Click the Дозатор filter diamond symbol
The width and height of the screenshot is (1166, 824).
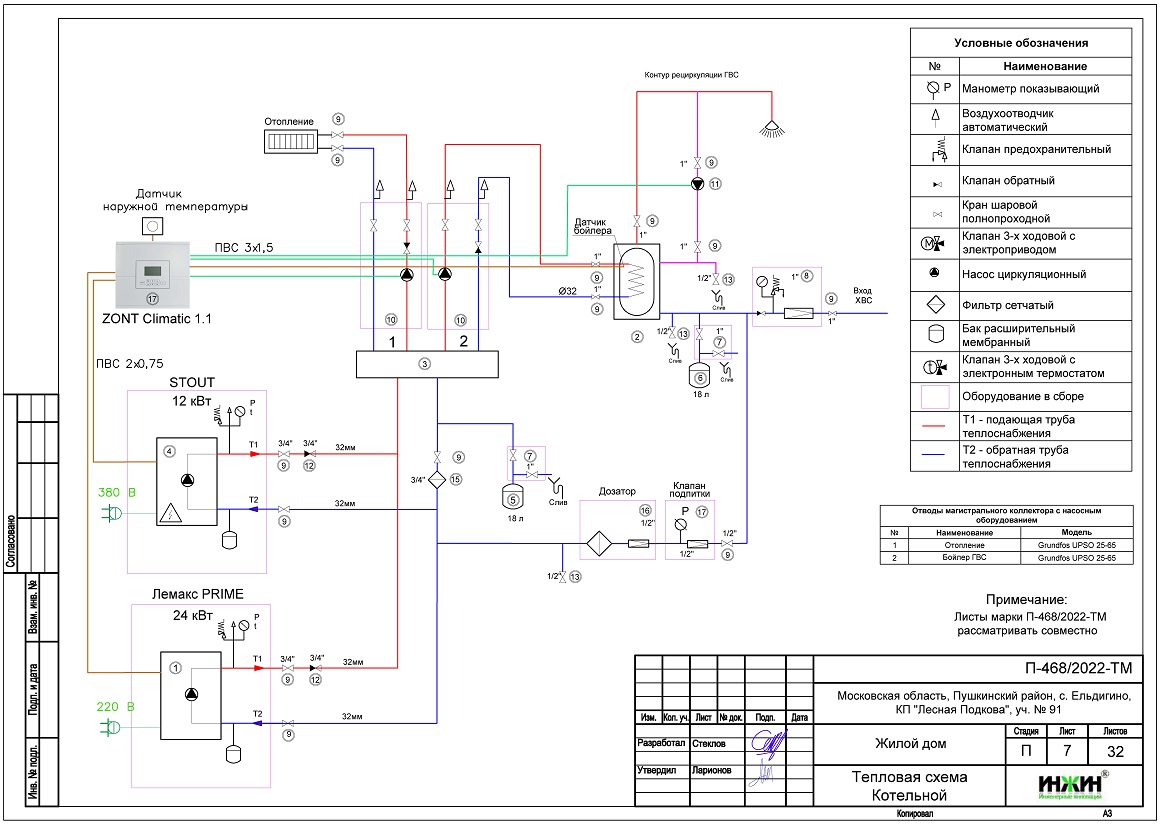coord(598,544)
